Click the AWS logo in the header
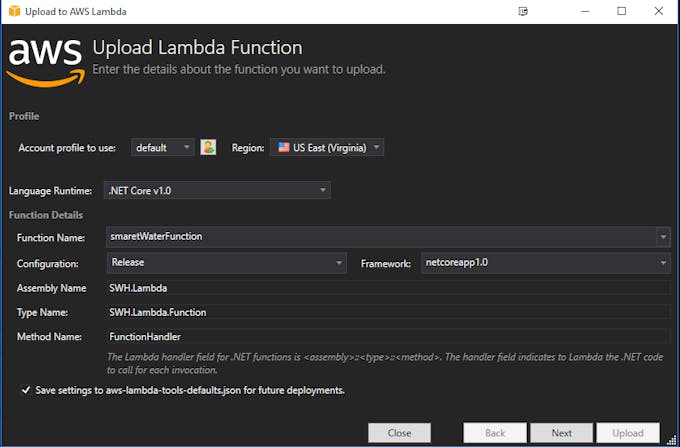This screenshot has width=680, height=447. click(46, 62)
